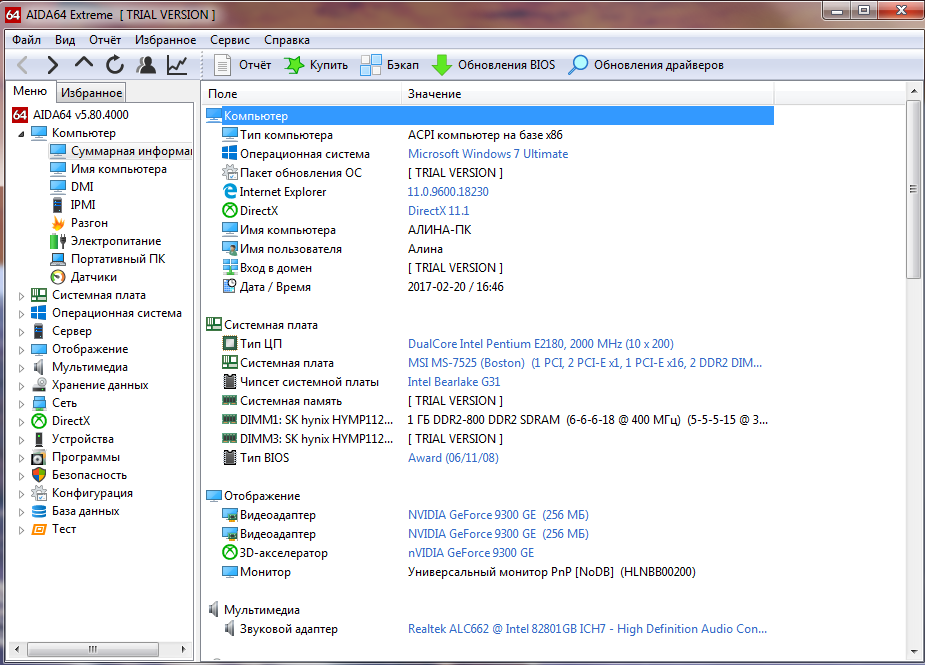Click the vertical scrollbar down arrow
Image resolution: width=925 pixels, height=665 pixels.
912,653
